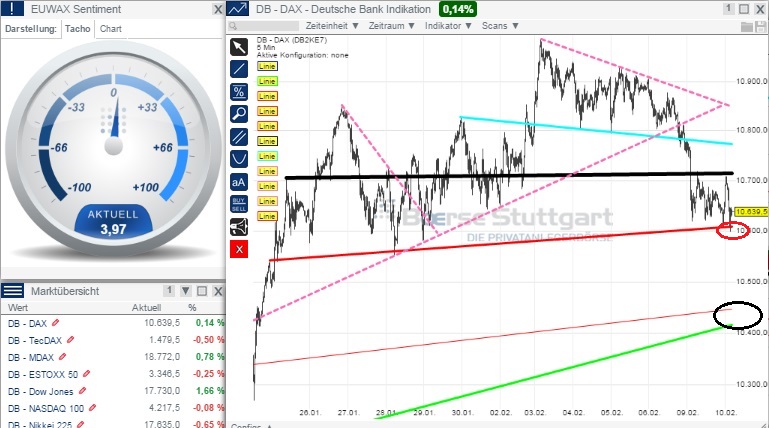This screenshot has height=428, width=769.
Task: Select the percent retracement tool
Action: click(239, 92)
